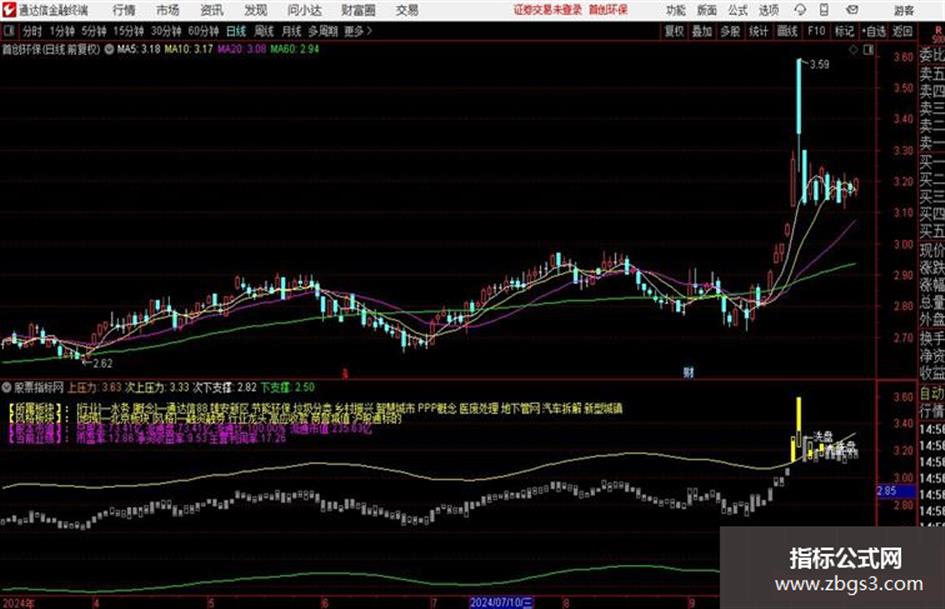Screen dimensions: 945x609
Task: Open the 选项 menu
Action: (769, 10)
